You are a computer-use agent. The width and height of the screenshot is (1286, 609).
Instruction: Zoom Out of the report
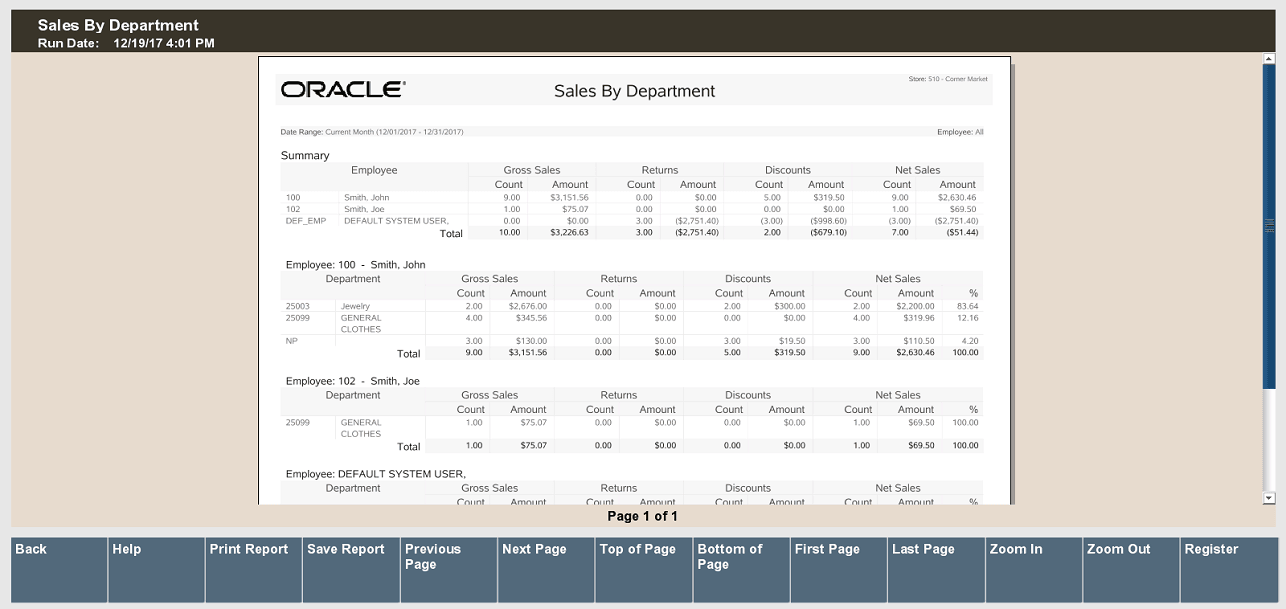point(1131,570)
